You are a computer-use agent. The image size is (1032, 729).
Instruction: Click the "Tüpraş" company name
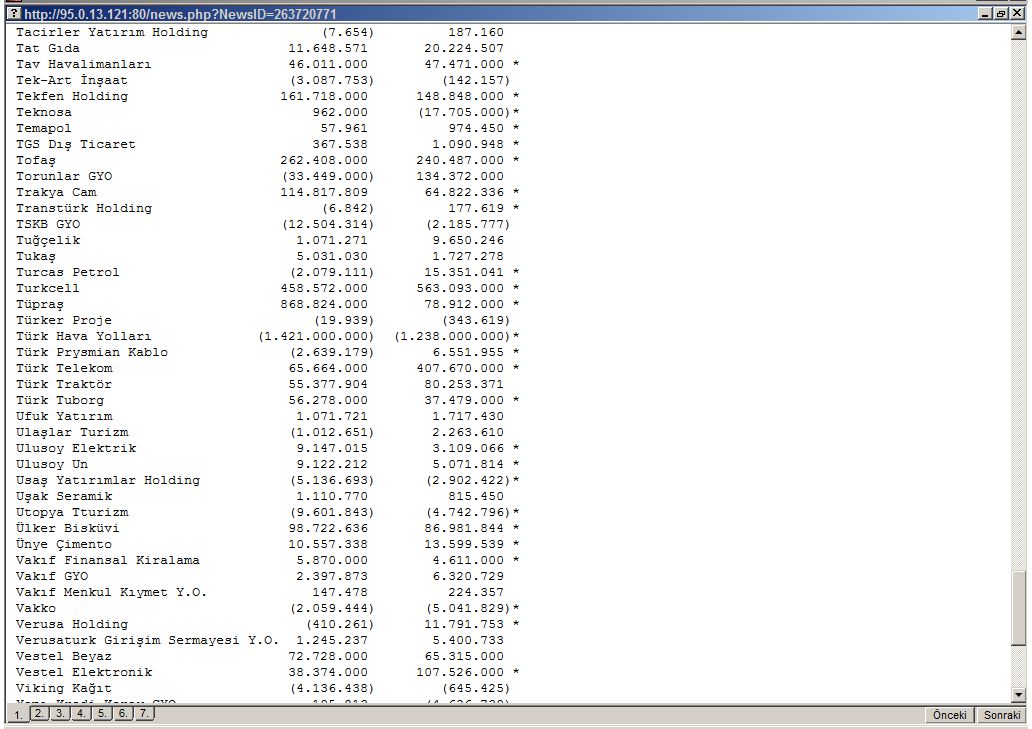point(40,305)
